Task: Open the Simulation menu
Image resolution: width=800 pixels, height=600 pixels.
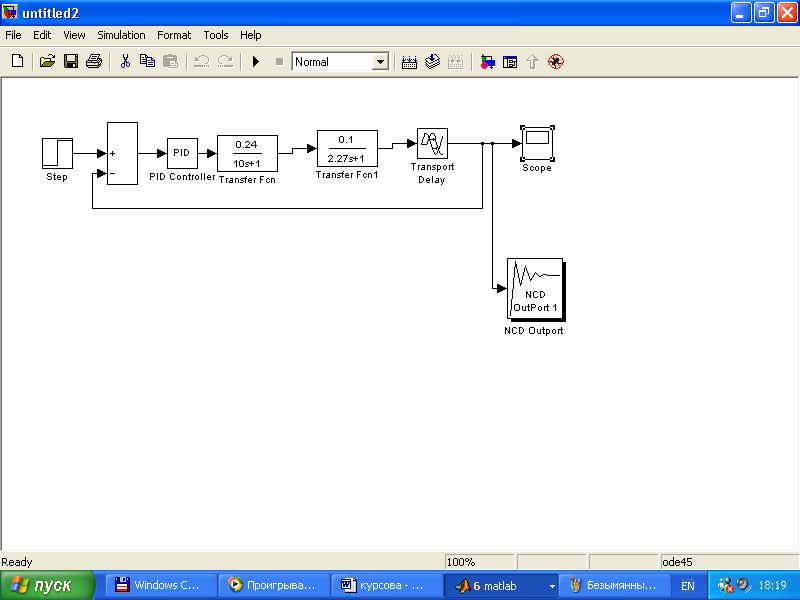Action: click(x=121, y=35)
